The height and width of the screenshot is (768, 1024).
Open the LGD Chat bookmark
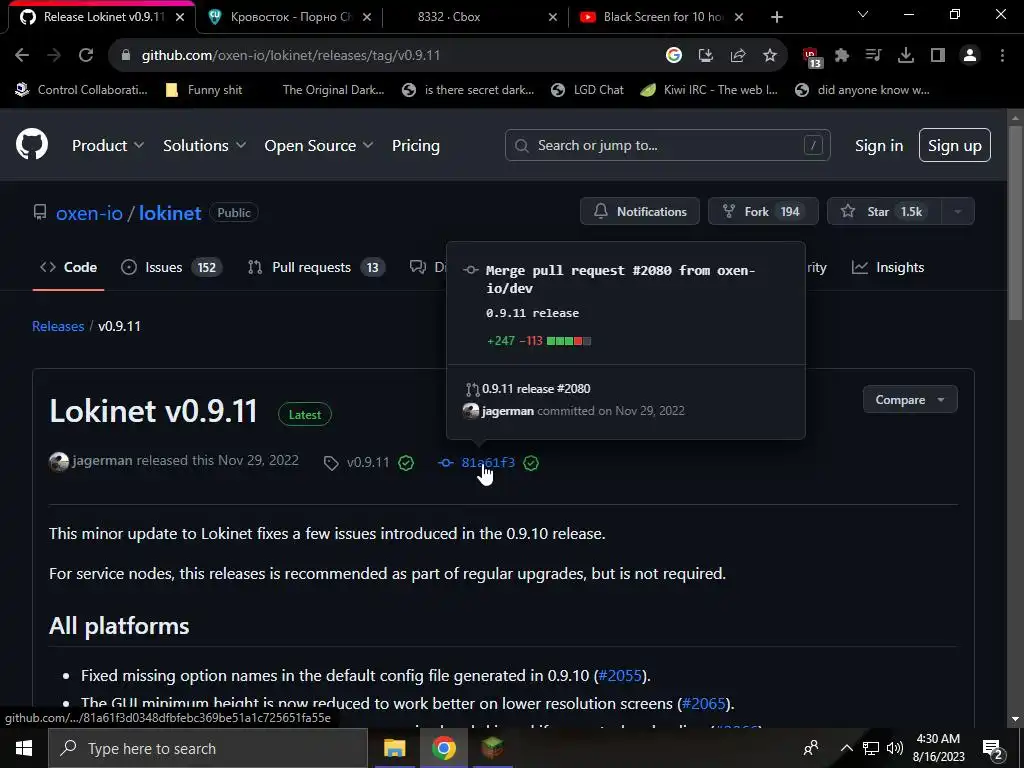coord(587,90)
